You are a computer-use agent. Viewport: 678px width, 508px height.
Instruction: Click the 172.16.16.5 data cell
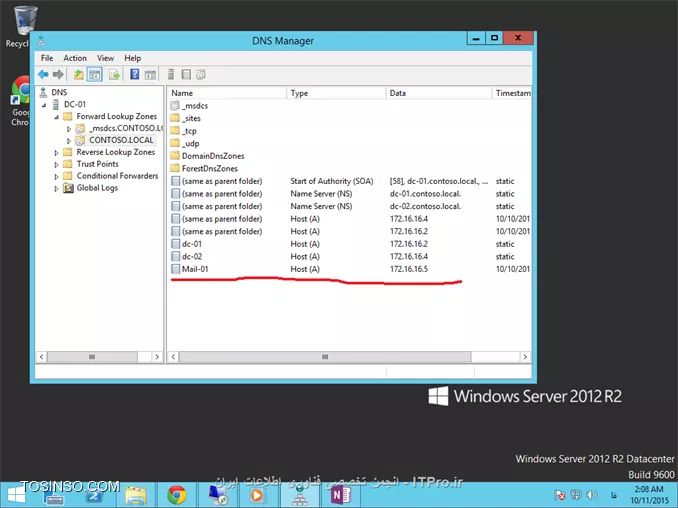pos(409,269)
